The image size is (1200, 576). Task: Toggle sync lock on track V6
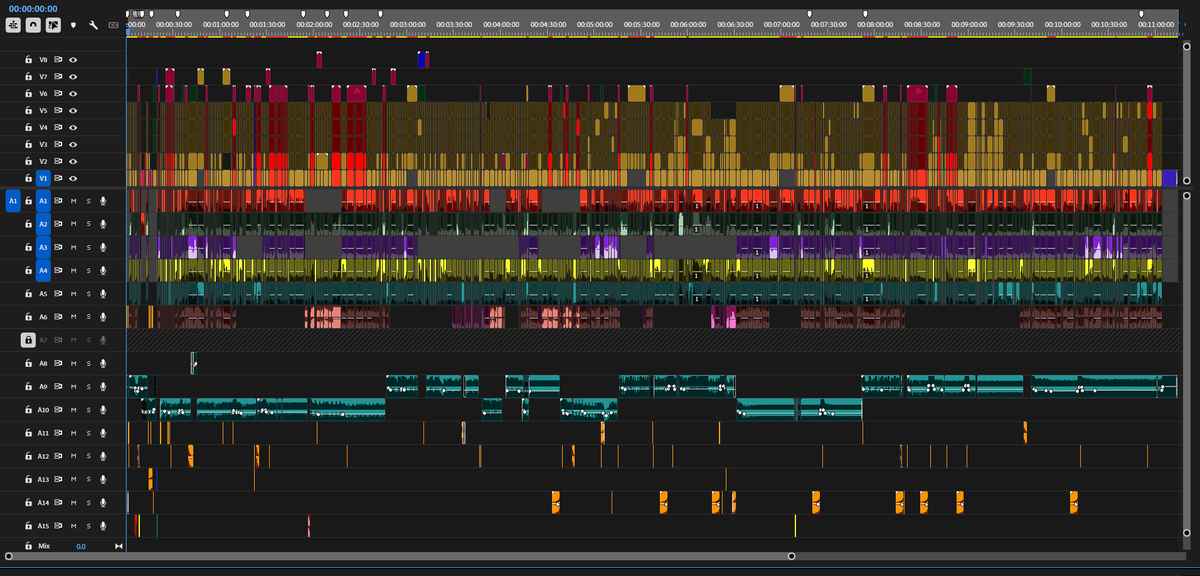point(59,93)
